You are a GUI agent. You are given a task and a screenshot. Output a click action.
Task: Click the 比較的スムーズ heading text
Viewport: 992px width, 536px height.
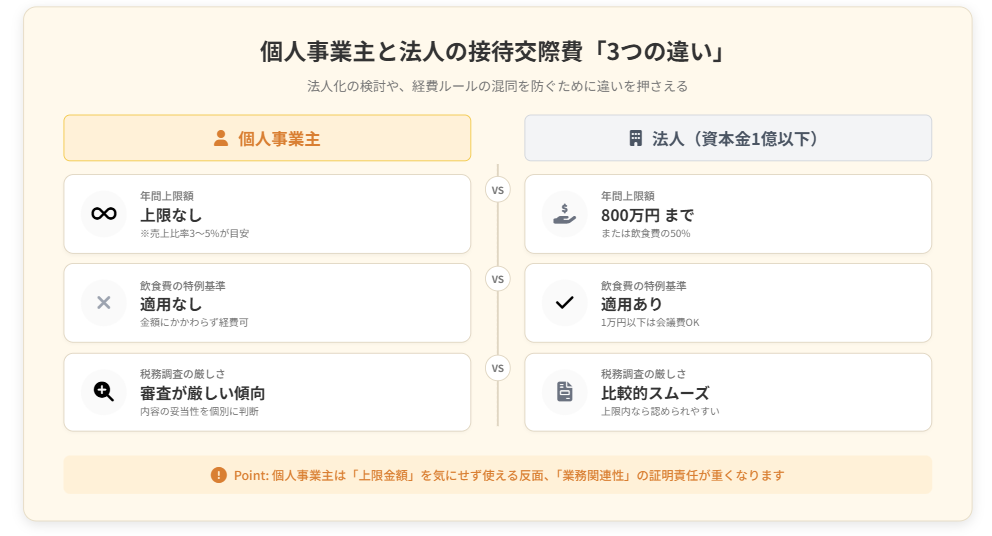point(655,393)
